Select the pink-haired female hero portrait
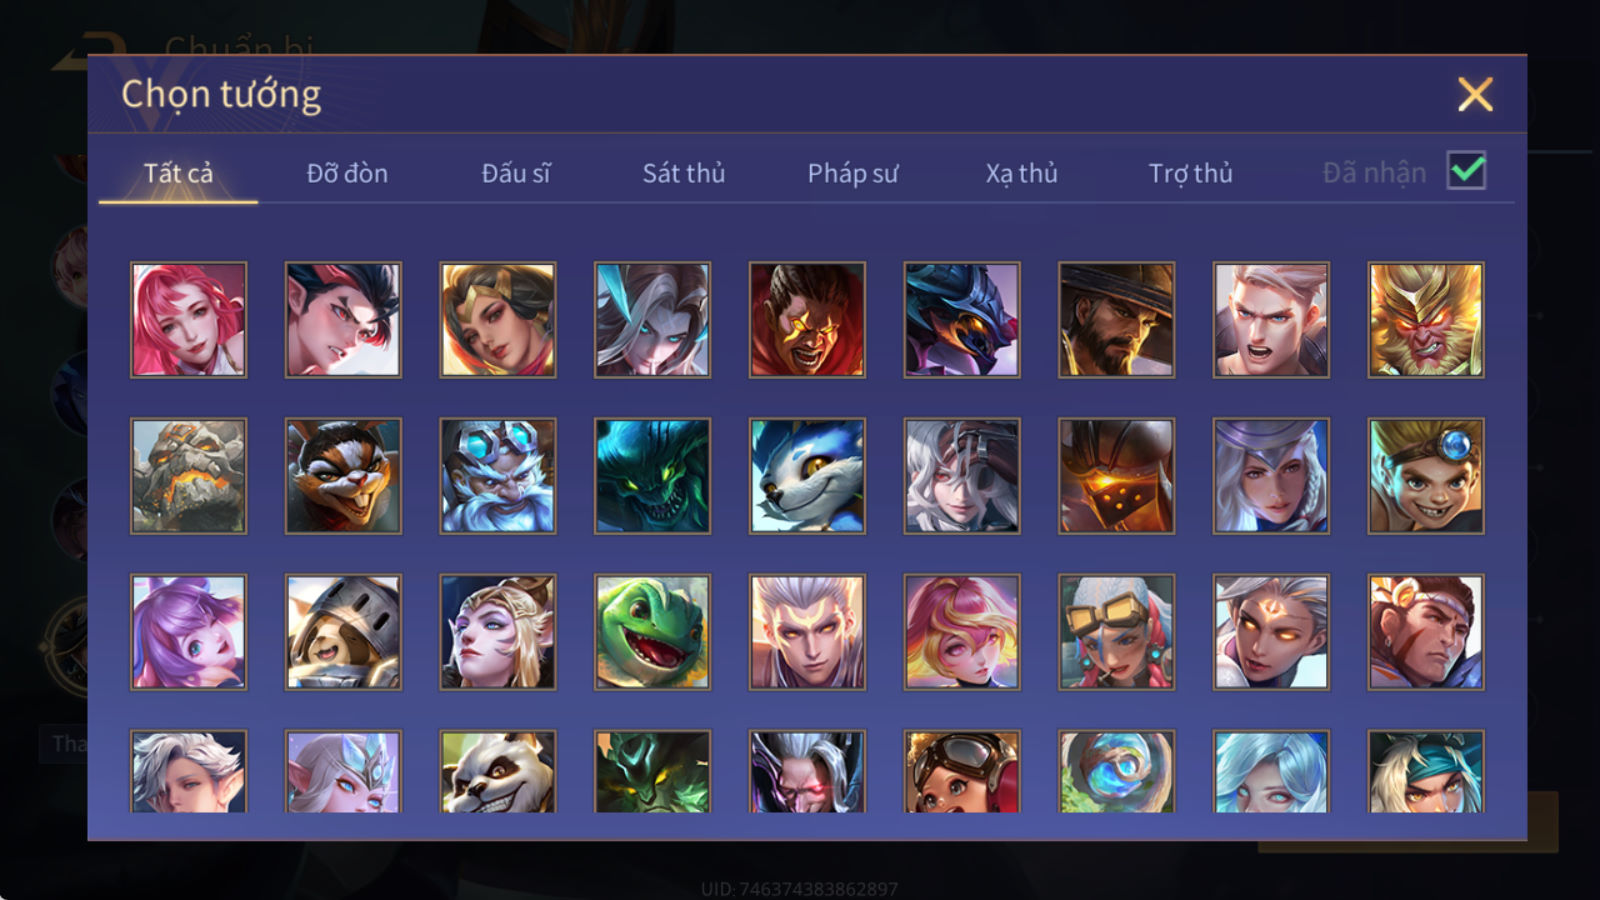 [188, 320]
